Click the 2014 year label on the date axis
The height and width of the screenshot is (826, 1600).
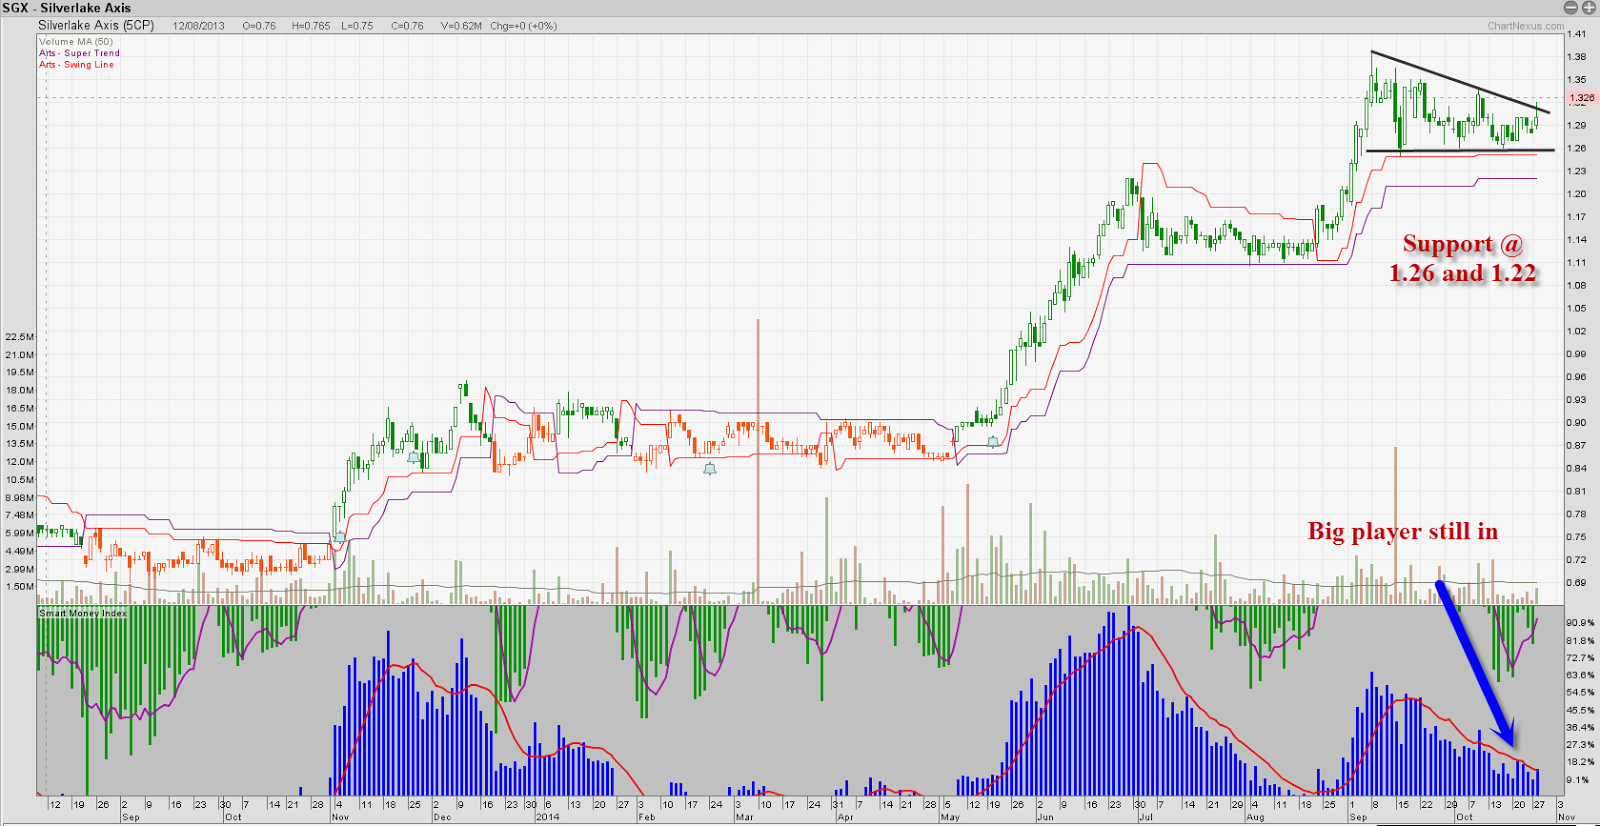(x=548, y=817)
